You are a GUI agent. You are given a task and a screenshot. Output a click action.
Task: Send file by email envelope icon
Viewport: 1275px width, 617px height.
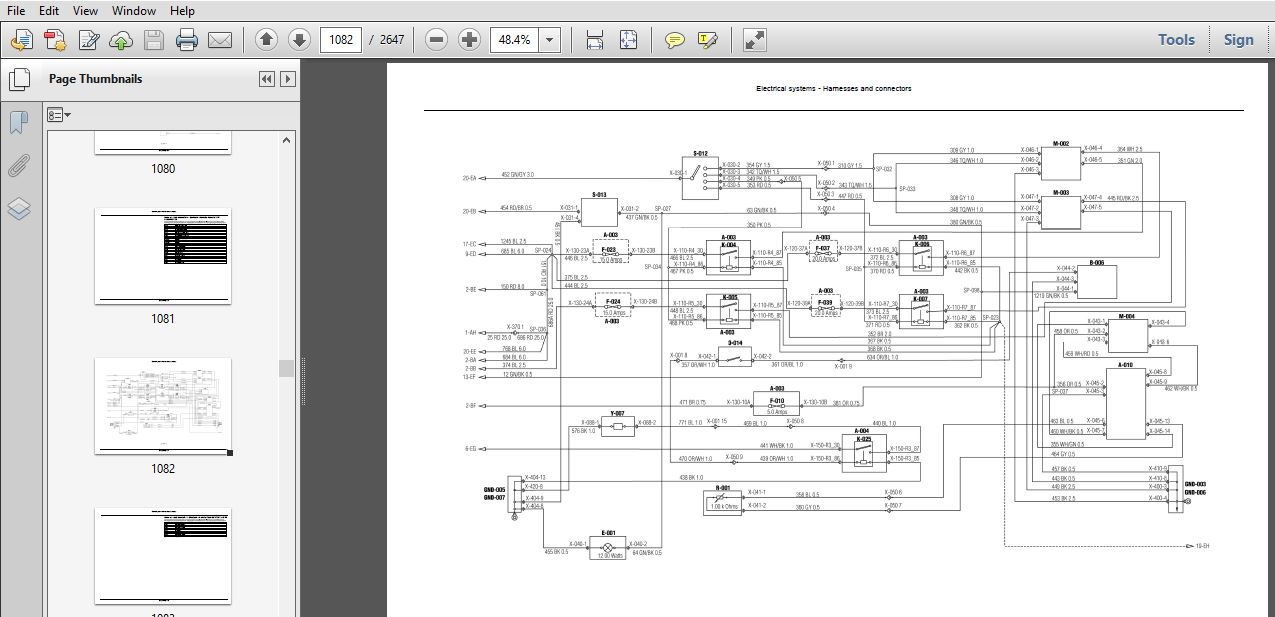tap(219, 40)
